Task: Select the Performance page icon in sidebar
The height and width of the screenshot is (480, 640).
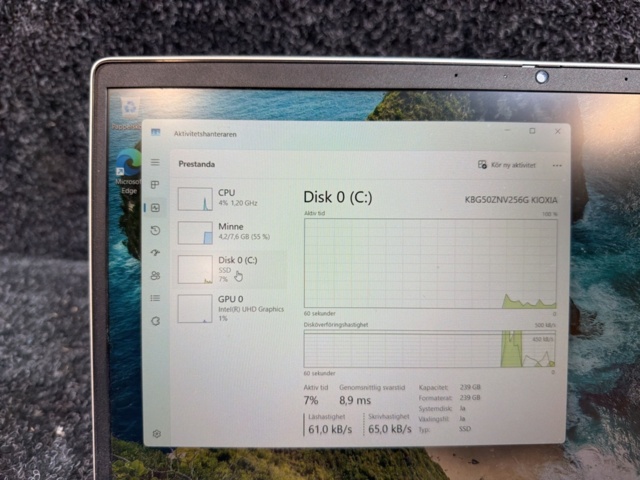Action: 155,208
